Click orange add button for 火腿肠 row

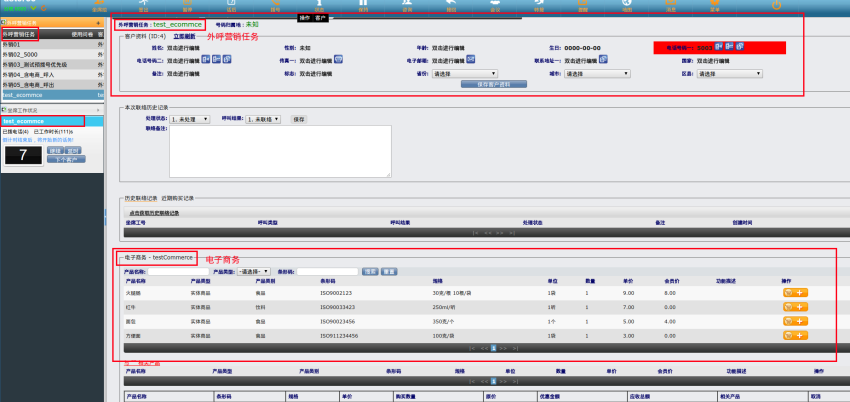coord(801,292)
